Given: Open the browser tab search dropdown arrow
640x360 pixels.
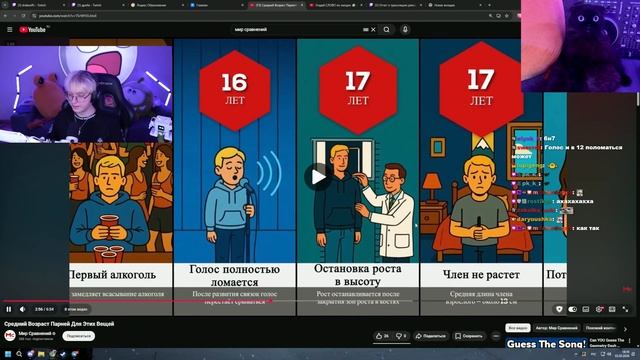Looking at the screenshot, I should point(5,5).
